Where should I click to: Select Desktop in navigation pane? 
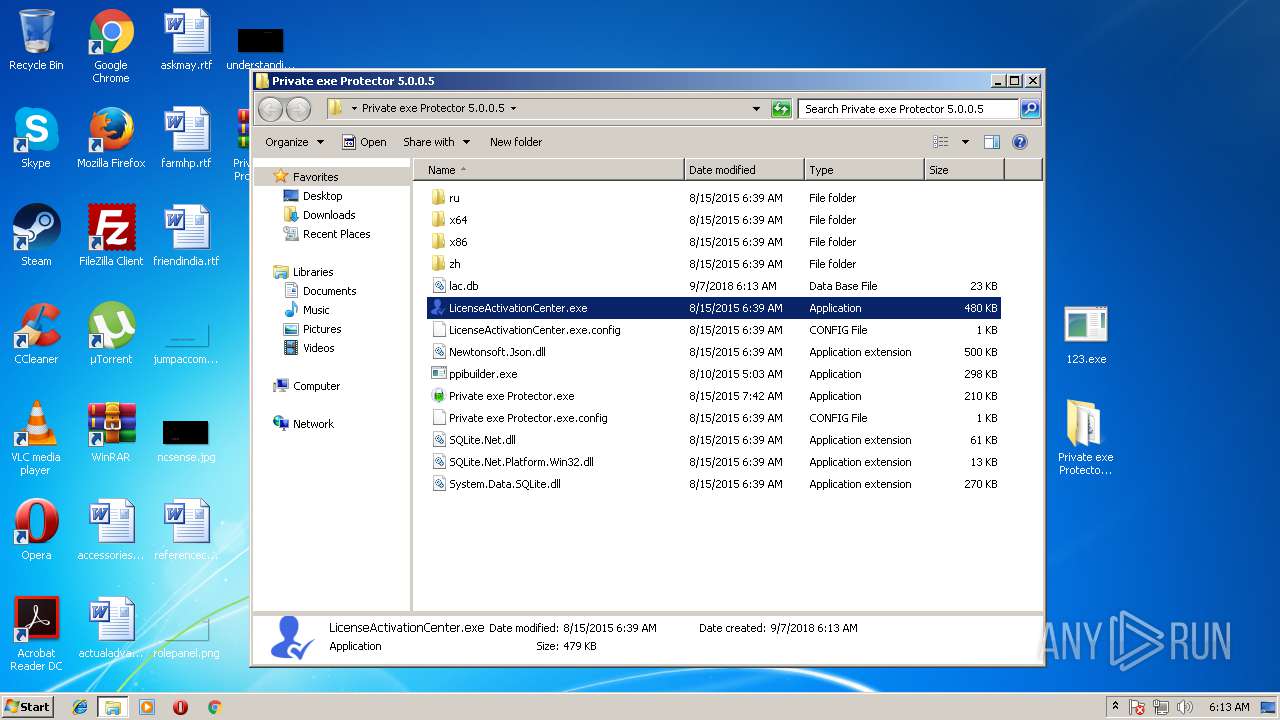(322, 196)
